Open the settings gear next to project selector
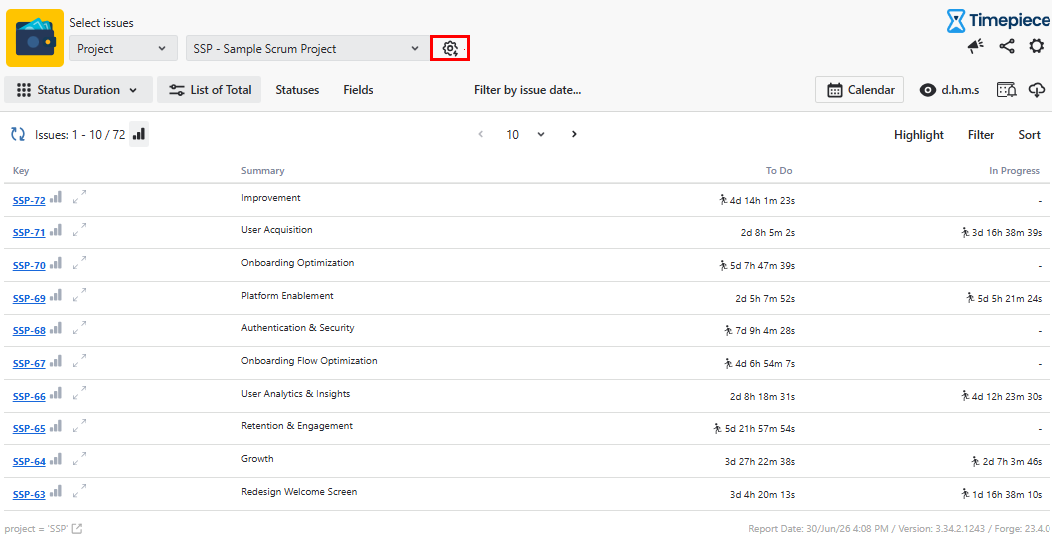1052x541 pixels. click(x=450, y=48)
